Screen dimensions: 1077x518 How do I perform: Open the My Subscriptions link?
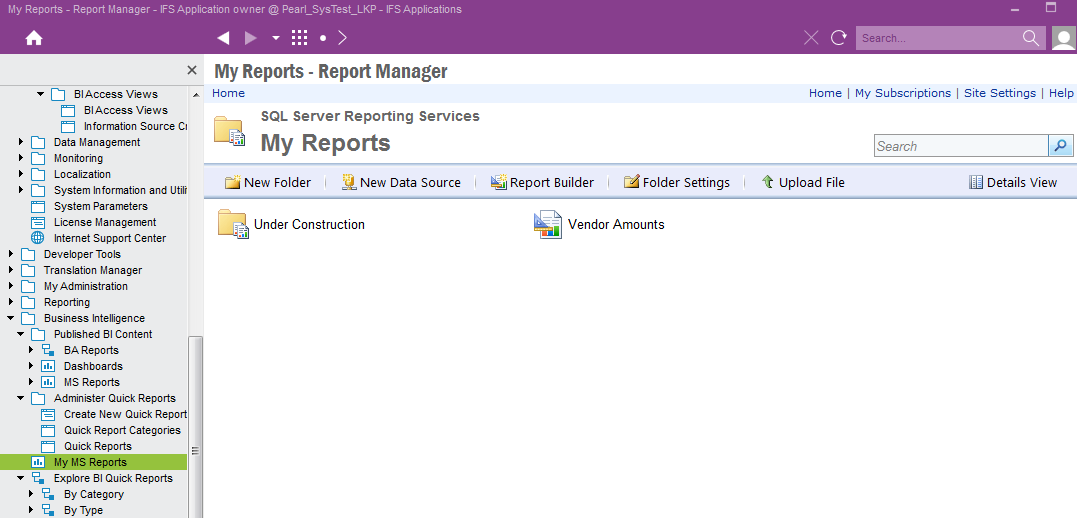click(x=902, y=93)
